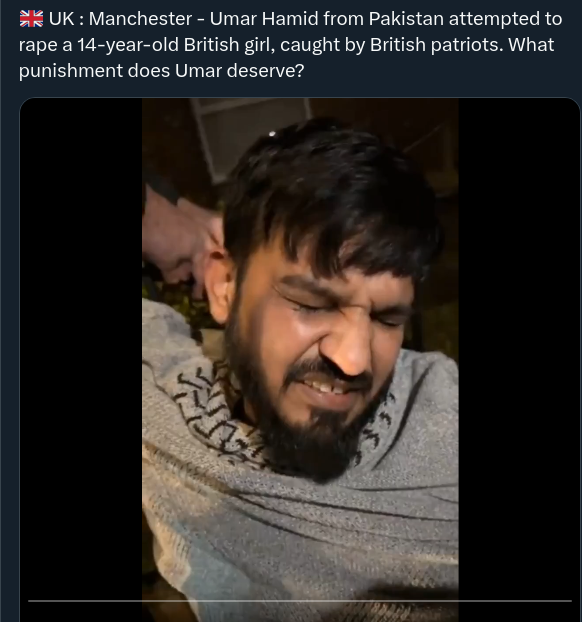Click the rounded top-left corner of the video card
The height and width of the screenshot is (622, 582).
[x=25, y=103]
